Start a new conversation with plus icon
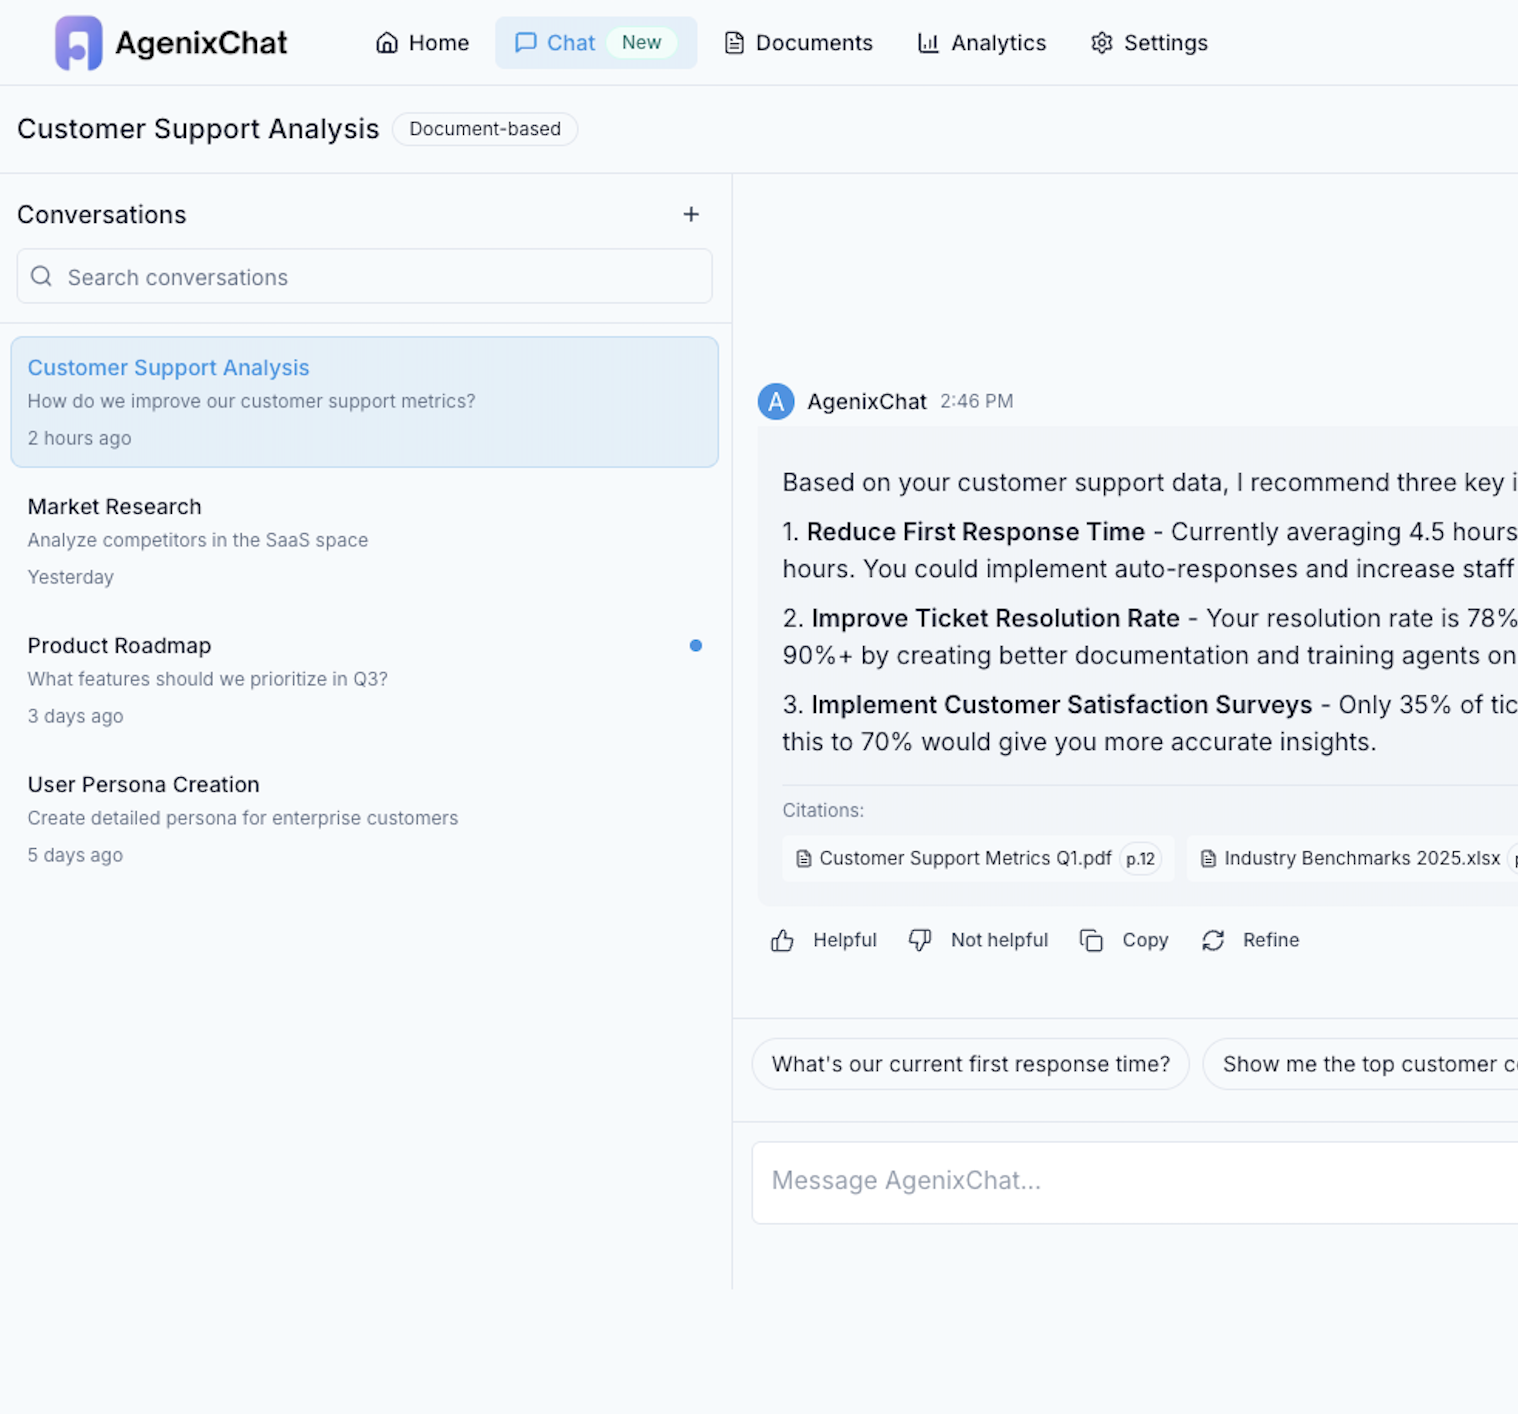The width and height of the screenshot is (1518, 1414). pos(690,214)
